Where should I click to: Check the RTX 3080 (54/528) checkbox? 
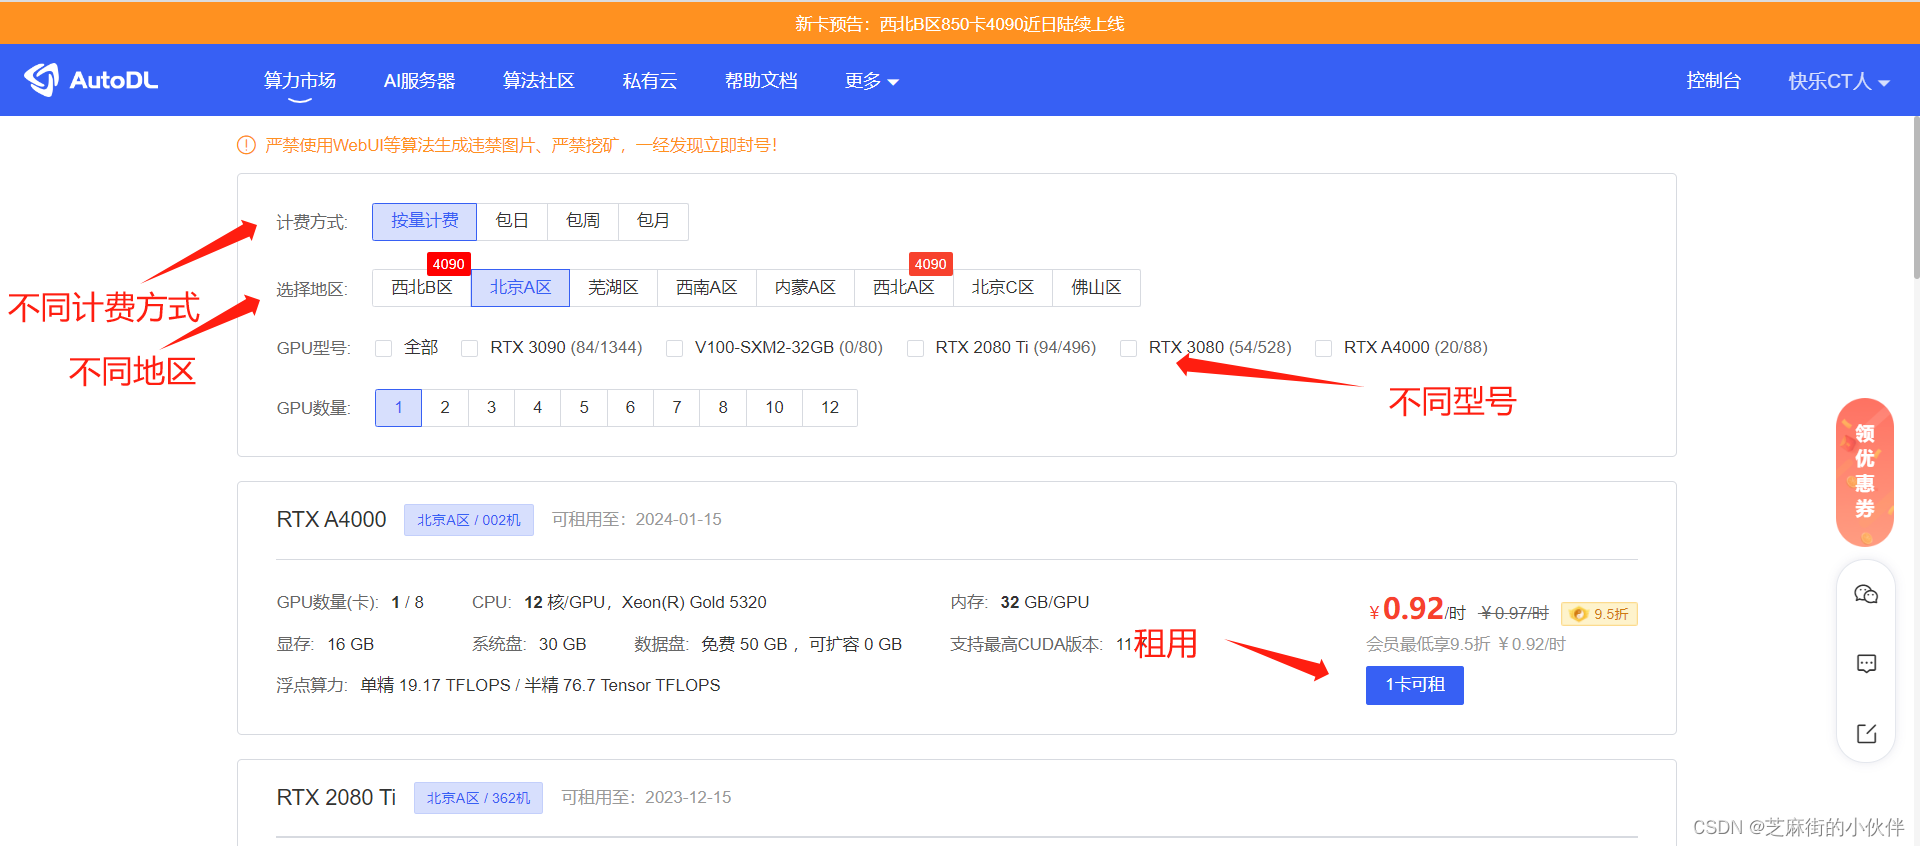(x=1128, y=348)
